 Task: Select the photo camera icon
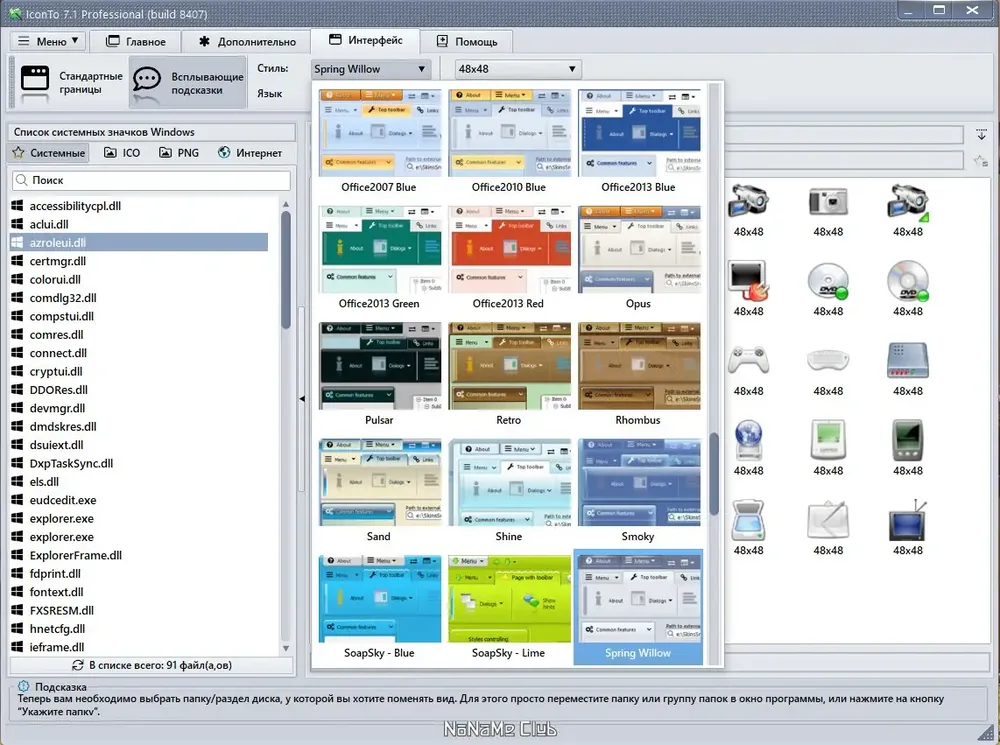click(828, 202)
